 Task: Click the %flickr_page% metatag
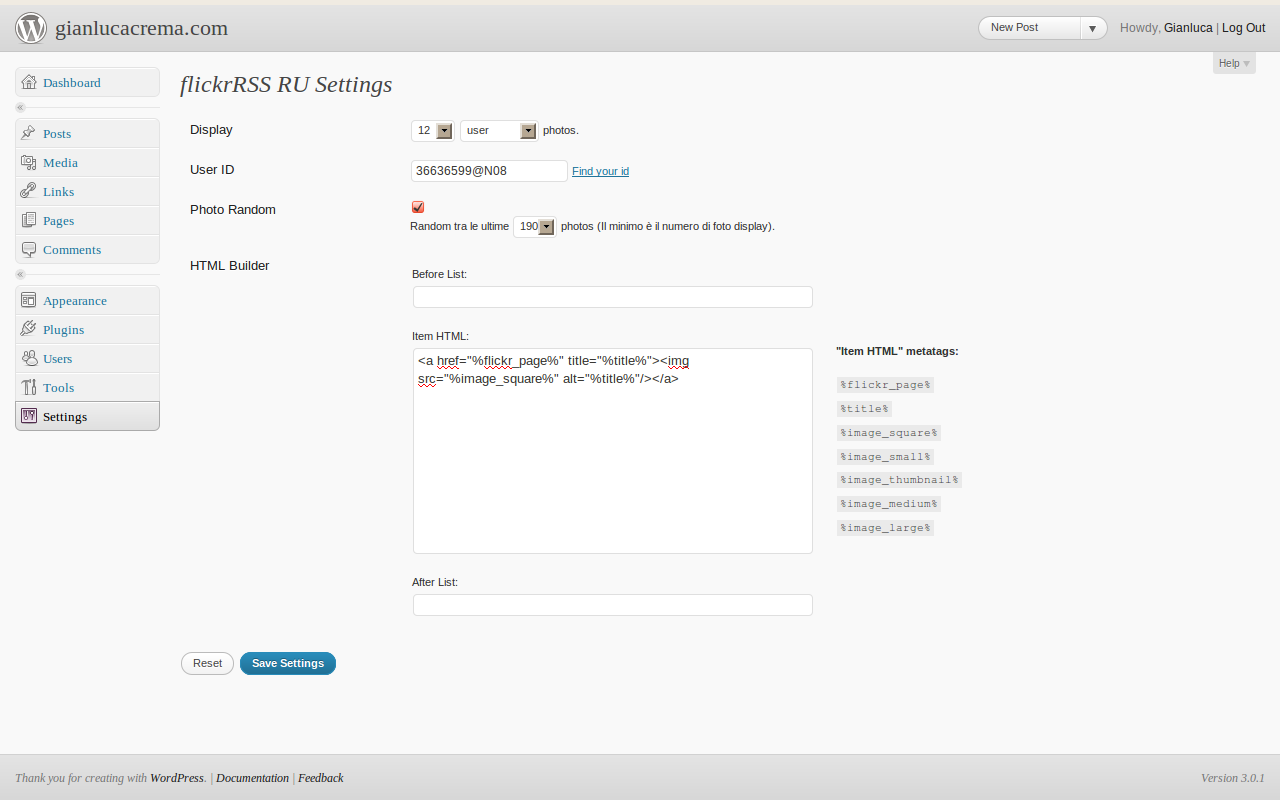tap(885, 385)
